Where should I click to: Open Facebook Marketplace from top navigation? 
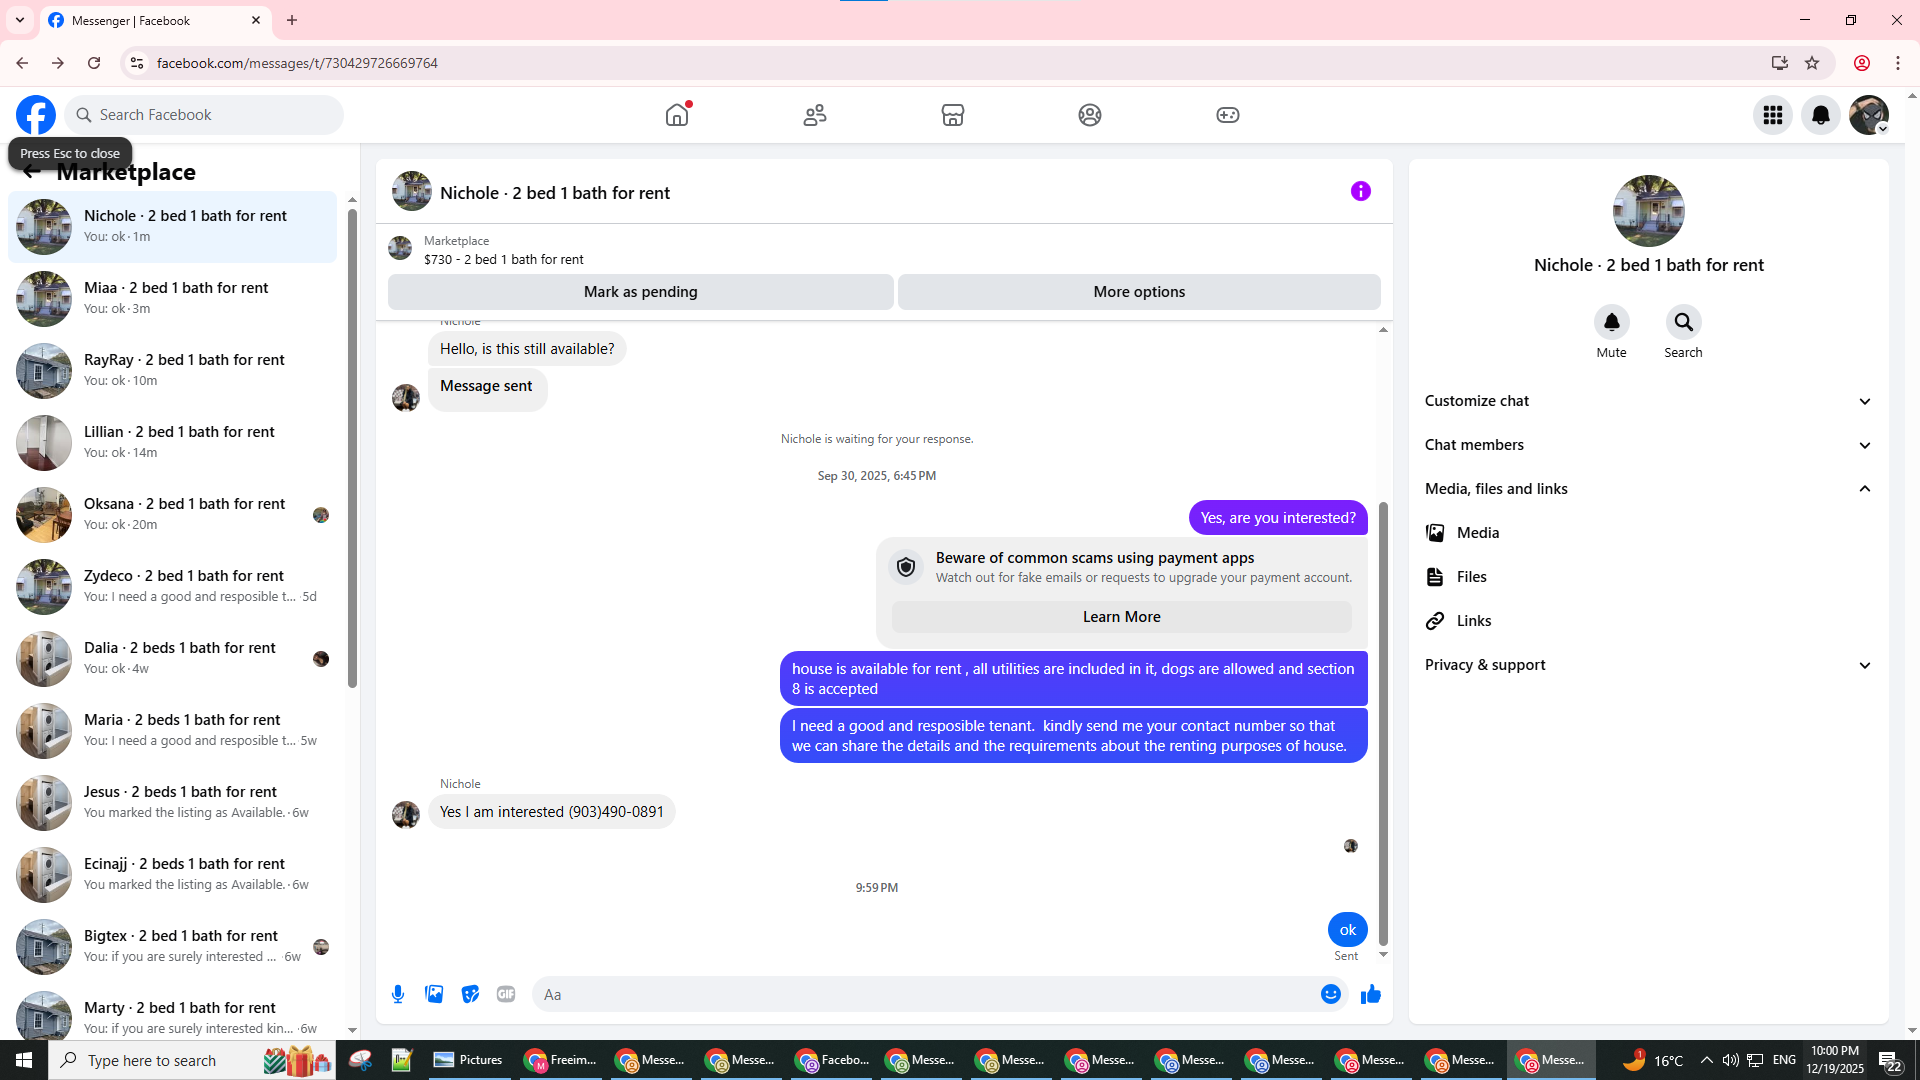pyautogui.click(x=952, y=115)
